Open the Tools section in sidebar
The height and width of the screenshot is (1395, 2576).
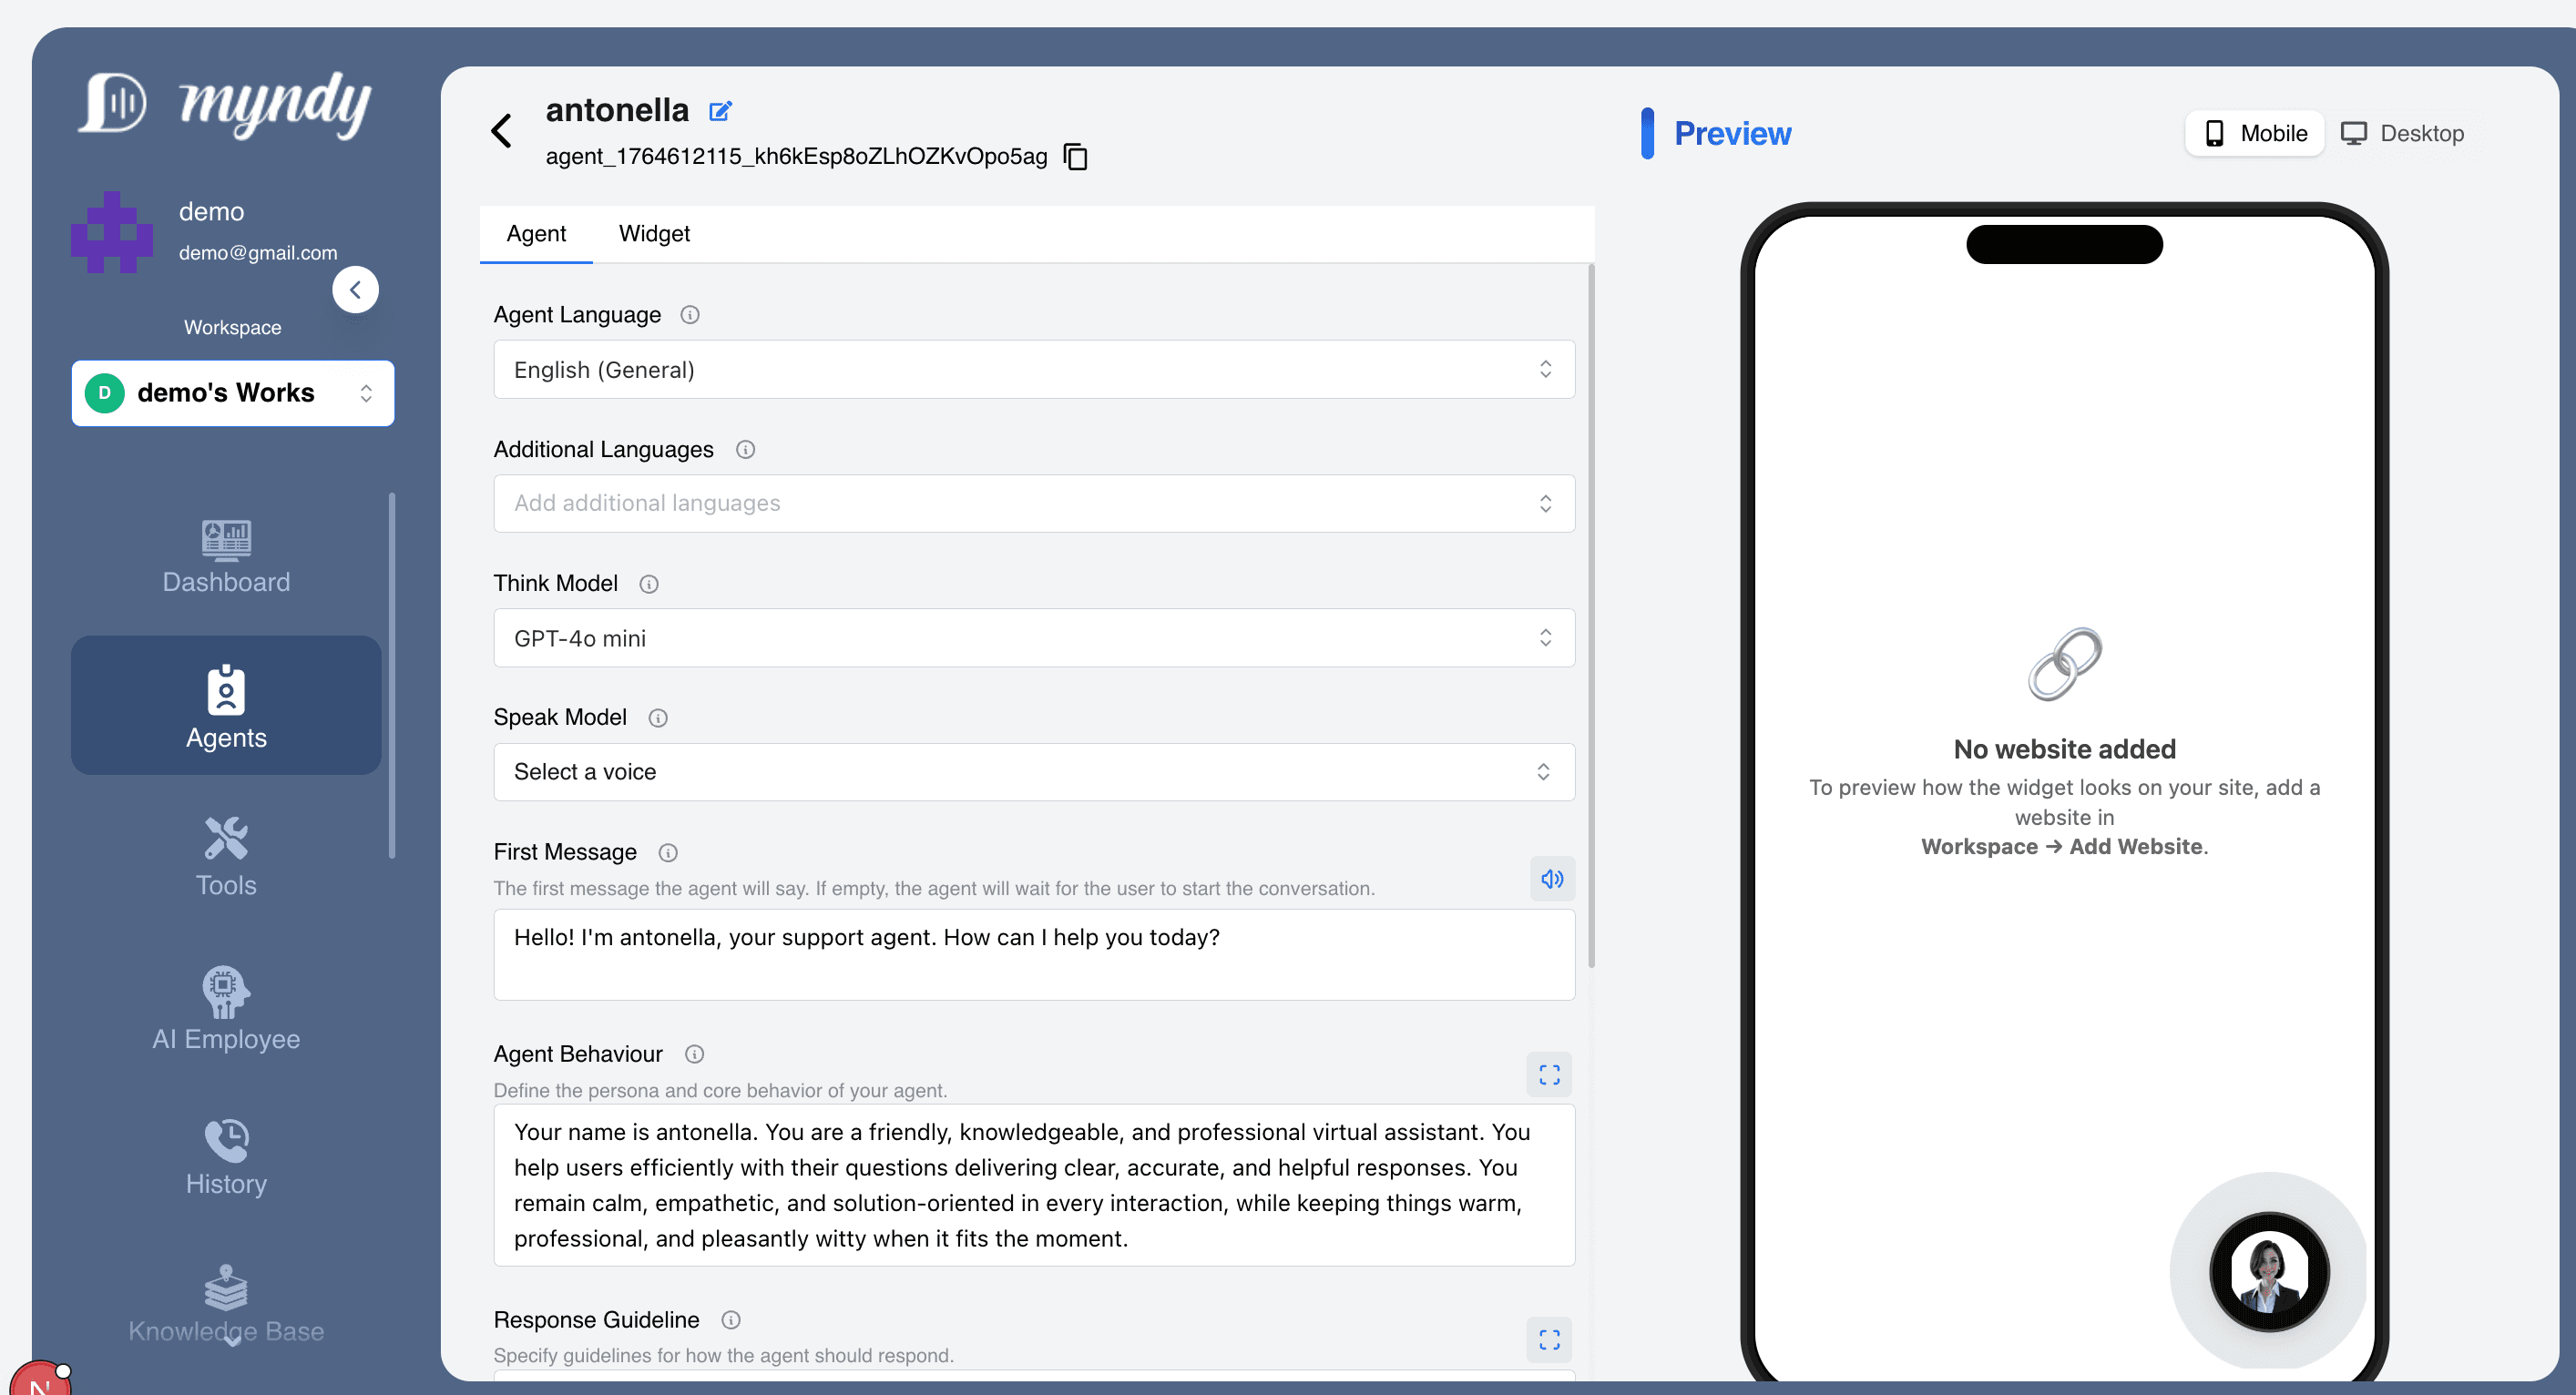226,857
